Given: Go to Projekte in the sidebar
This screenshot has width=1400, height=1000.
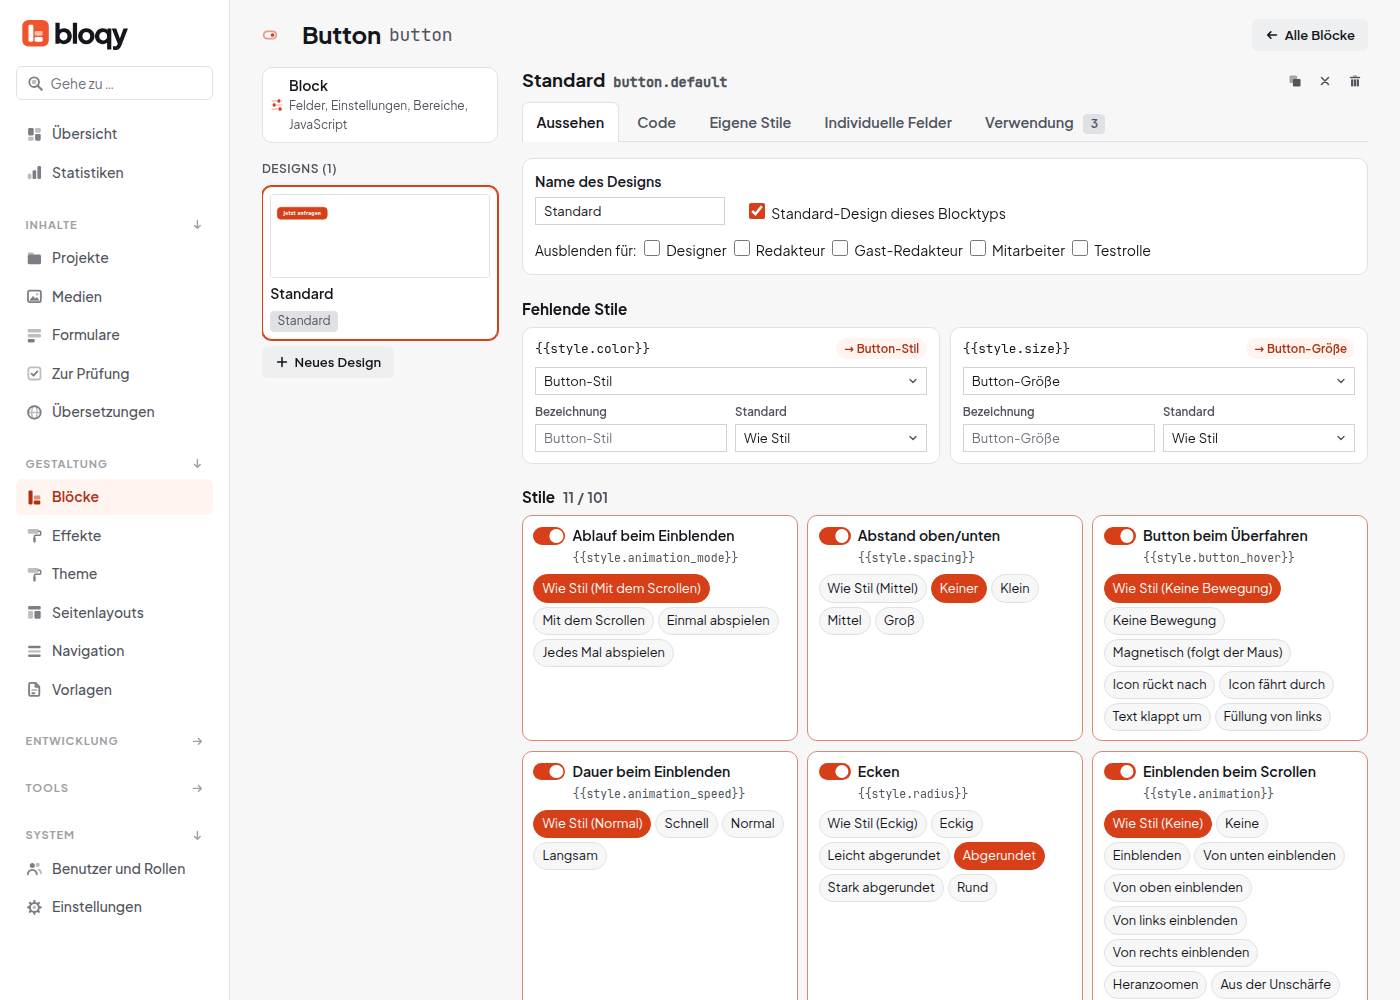Looking at the screenshot, I should (x=114, y=258).
